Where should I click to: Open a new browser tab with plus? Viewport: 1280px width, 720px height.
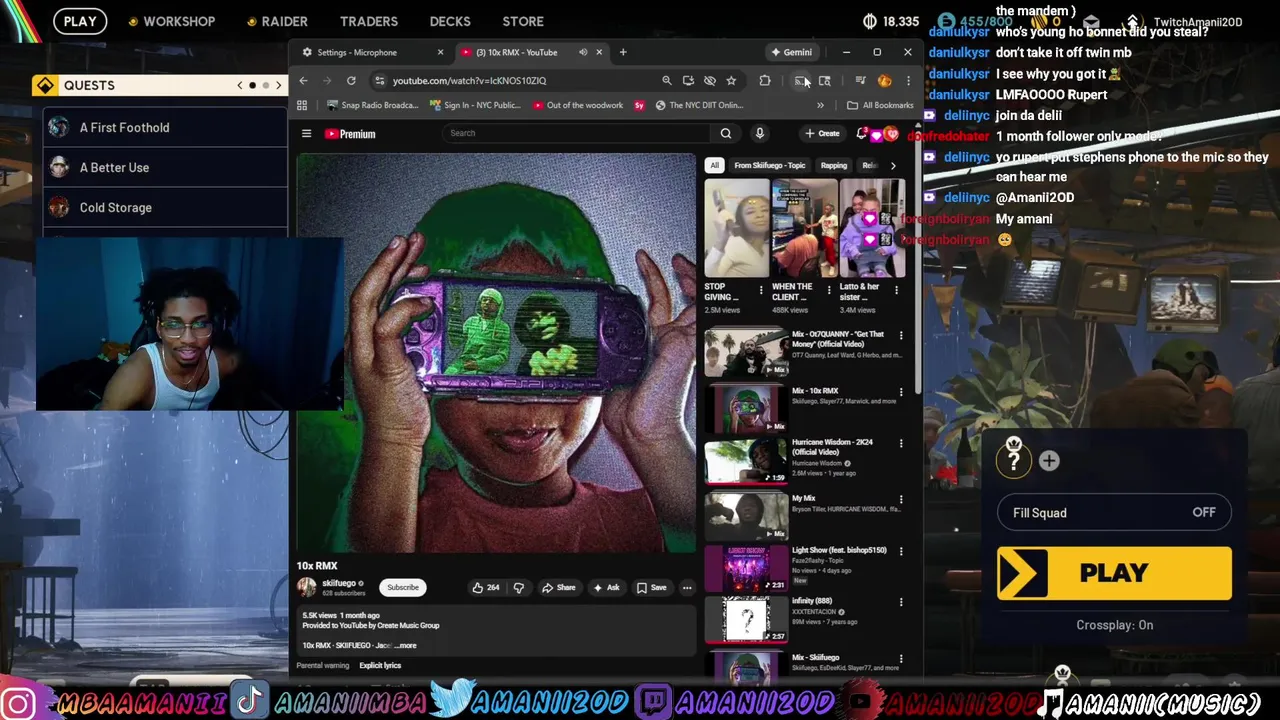tap(623, 52)
